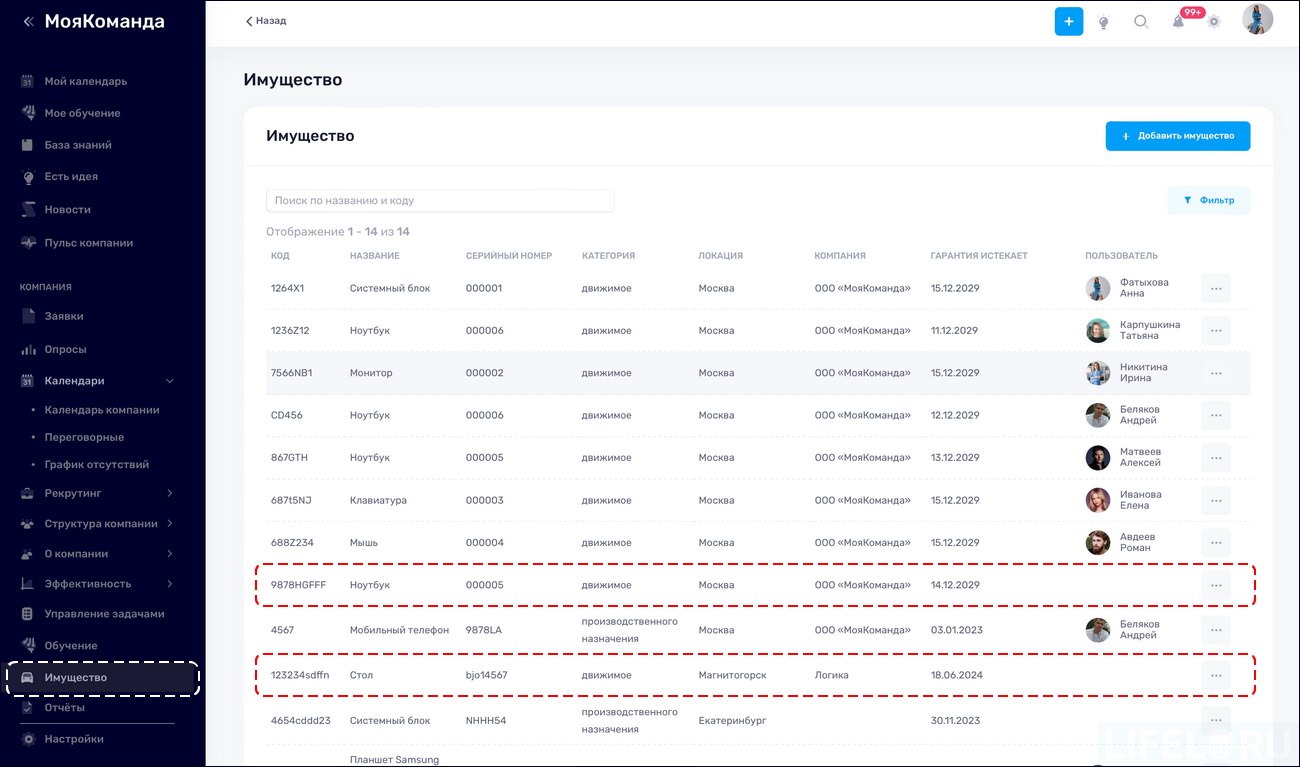Click the "Назад" back link

coord(265,20)
